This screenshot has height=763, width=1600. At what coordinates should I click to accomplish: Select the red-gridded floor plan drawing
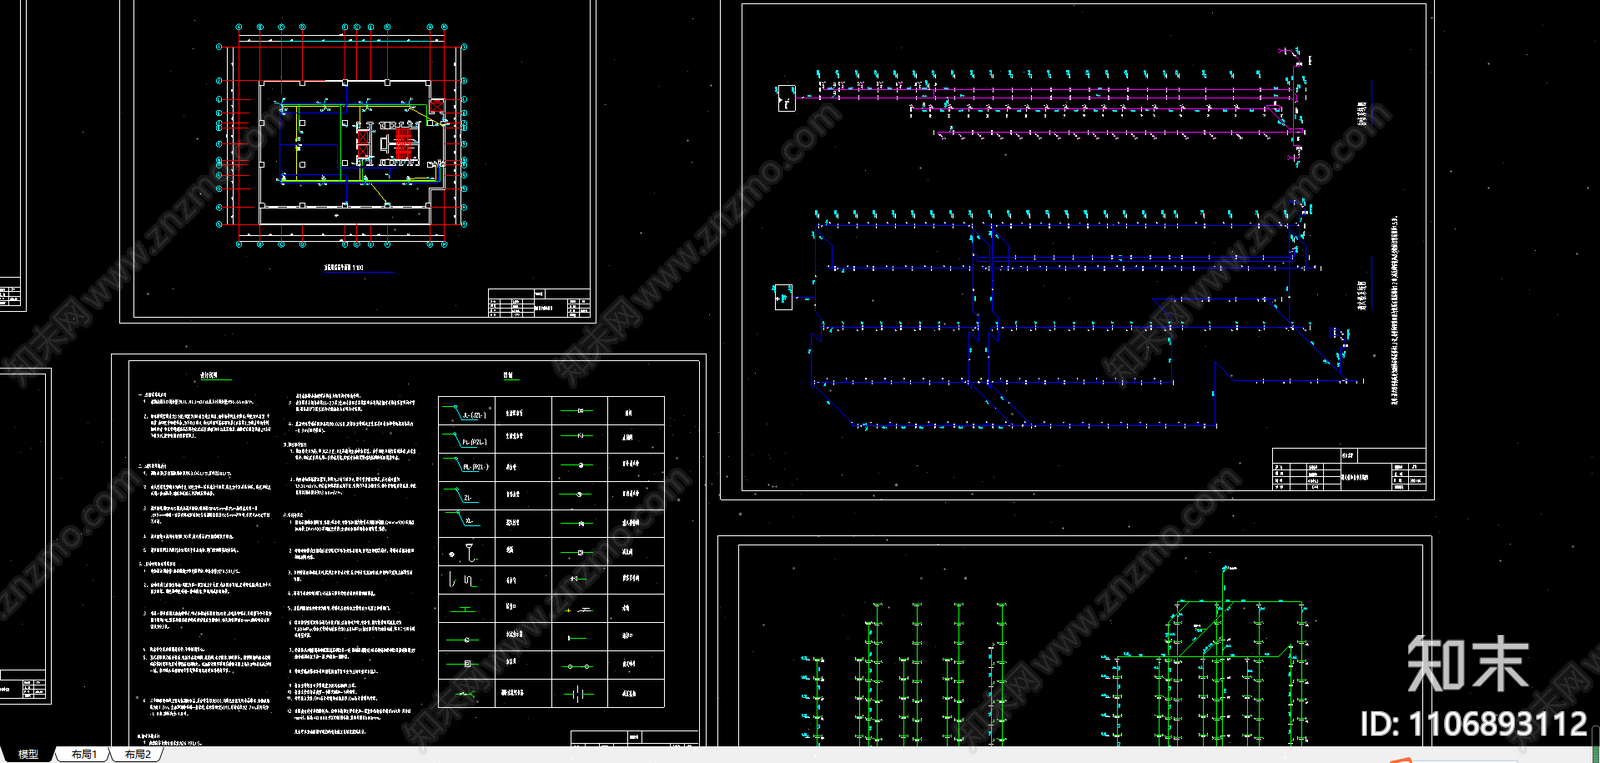pos(343,135)
